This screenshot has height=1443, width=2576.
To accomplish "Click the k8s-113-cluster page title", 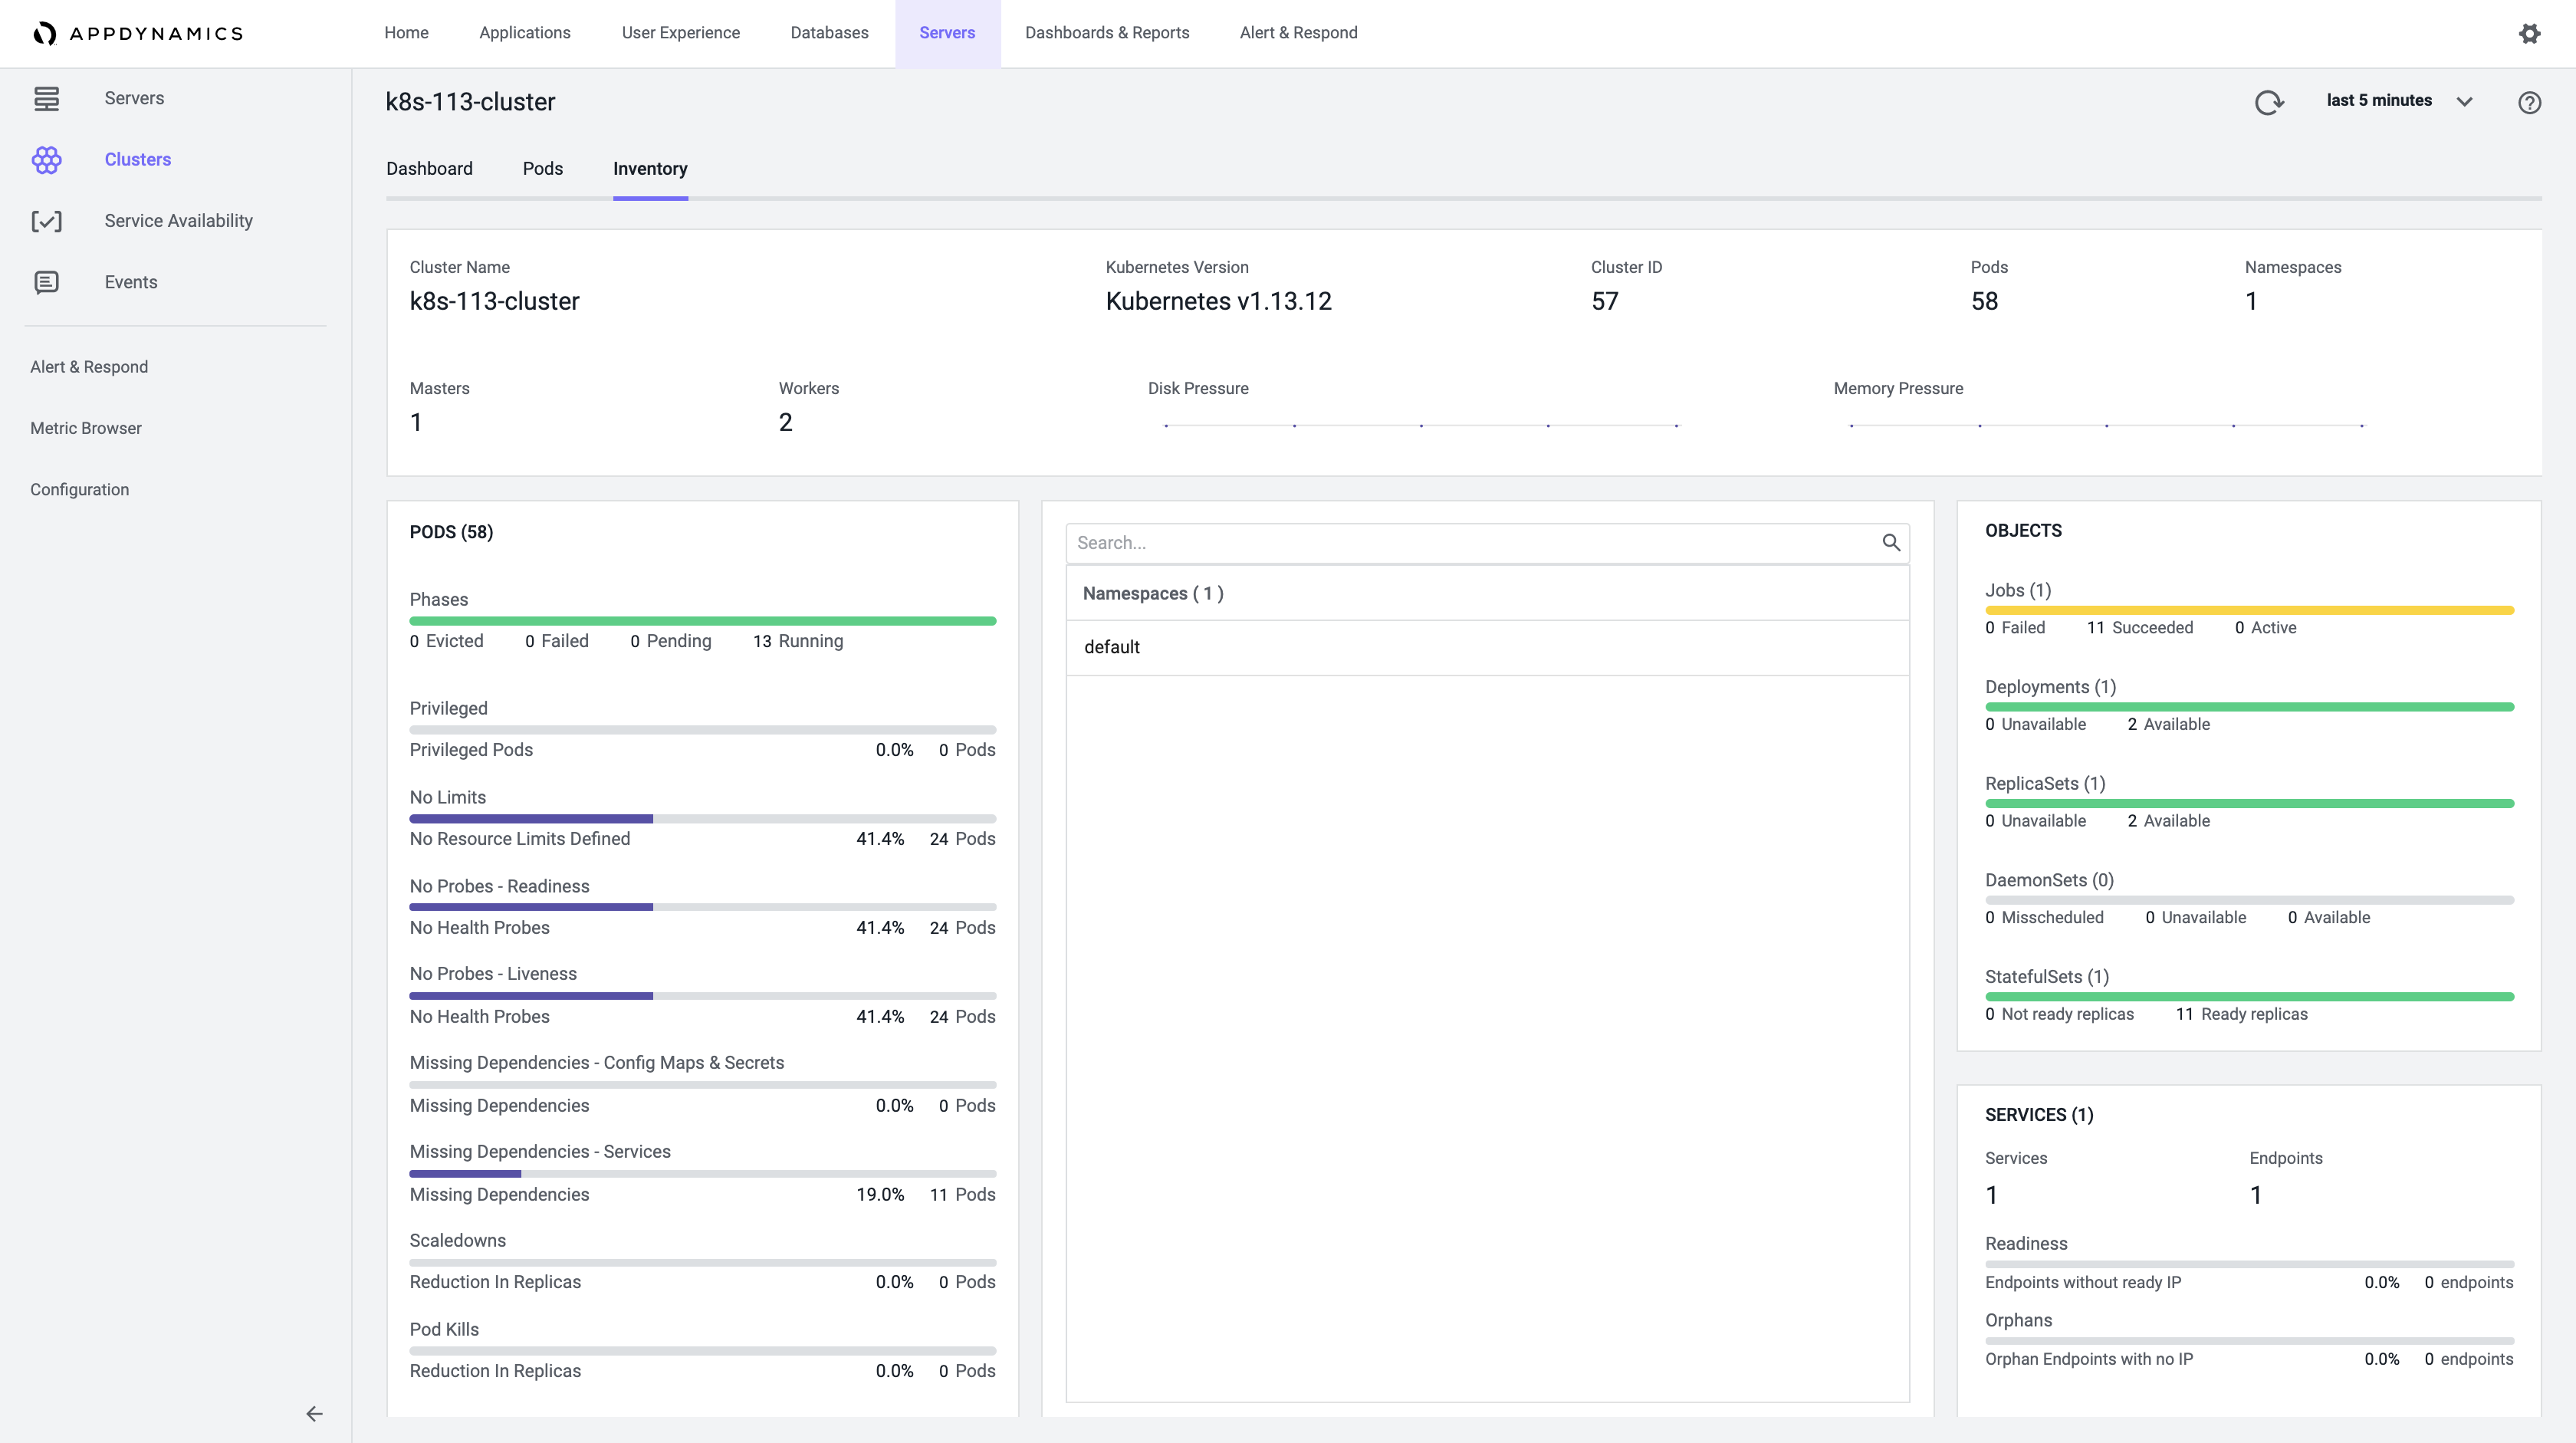I will pyautogui.click(x=470, y=102).
